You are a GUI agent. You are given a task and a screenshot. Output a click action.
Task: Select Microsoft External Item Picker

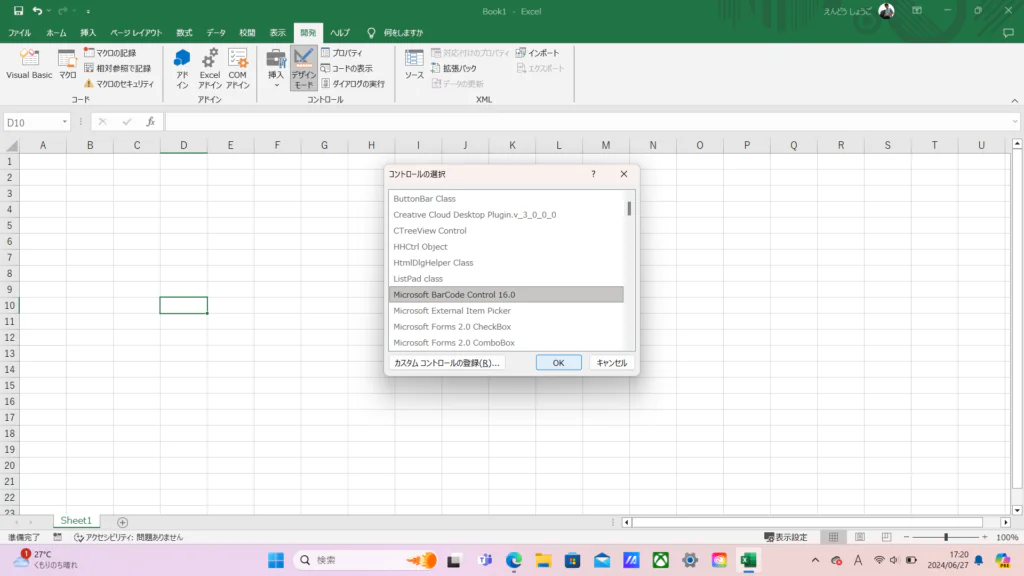506,310
